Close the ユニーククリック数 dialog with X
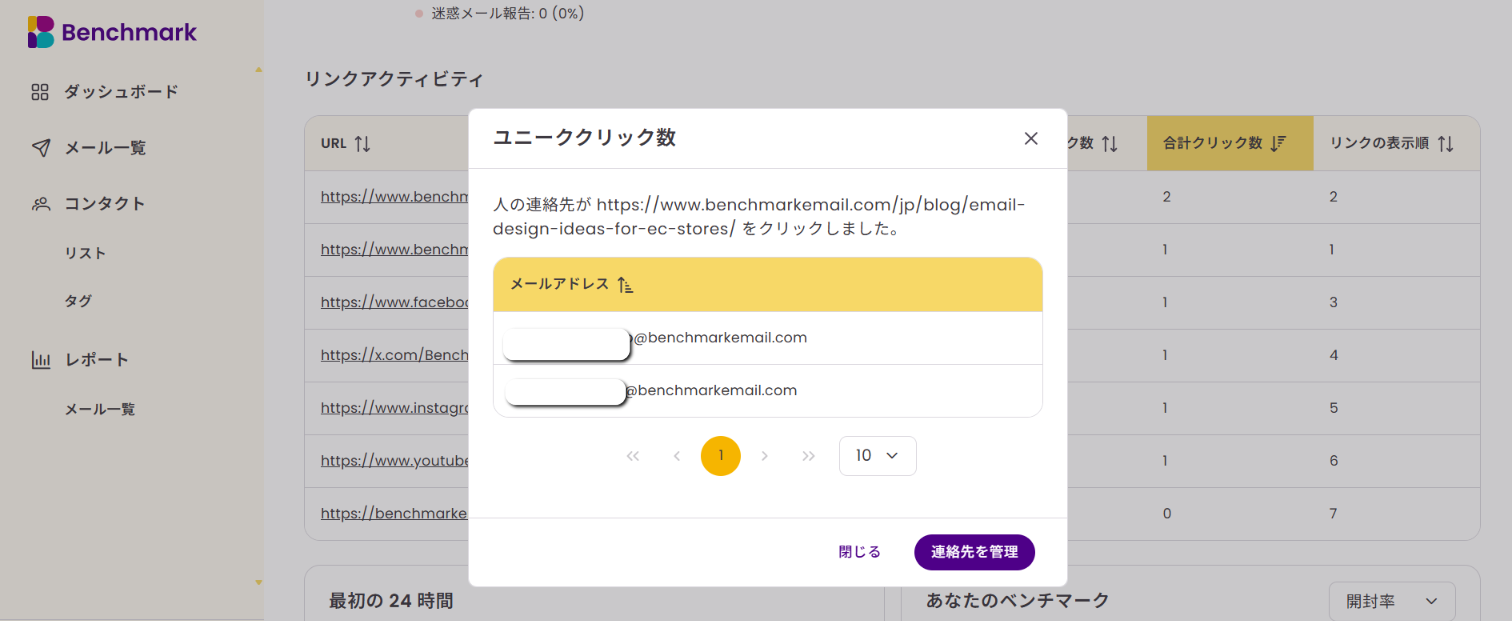Viewport: 1512px width, 621px height. (1031, 138)
